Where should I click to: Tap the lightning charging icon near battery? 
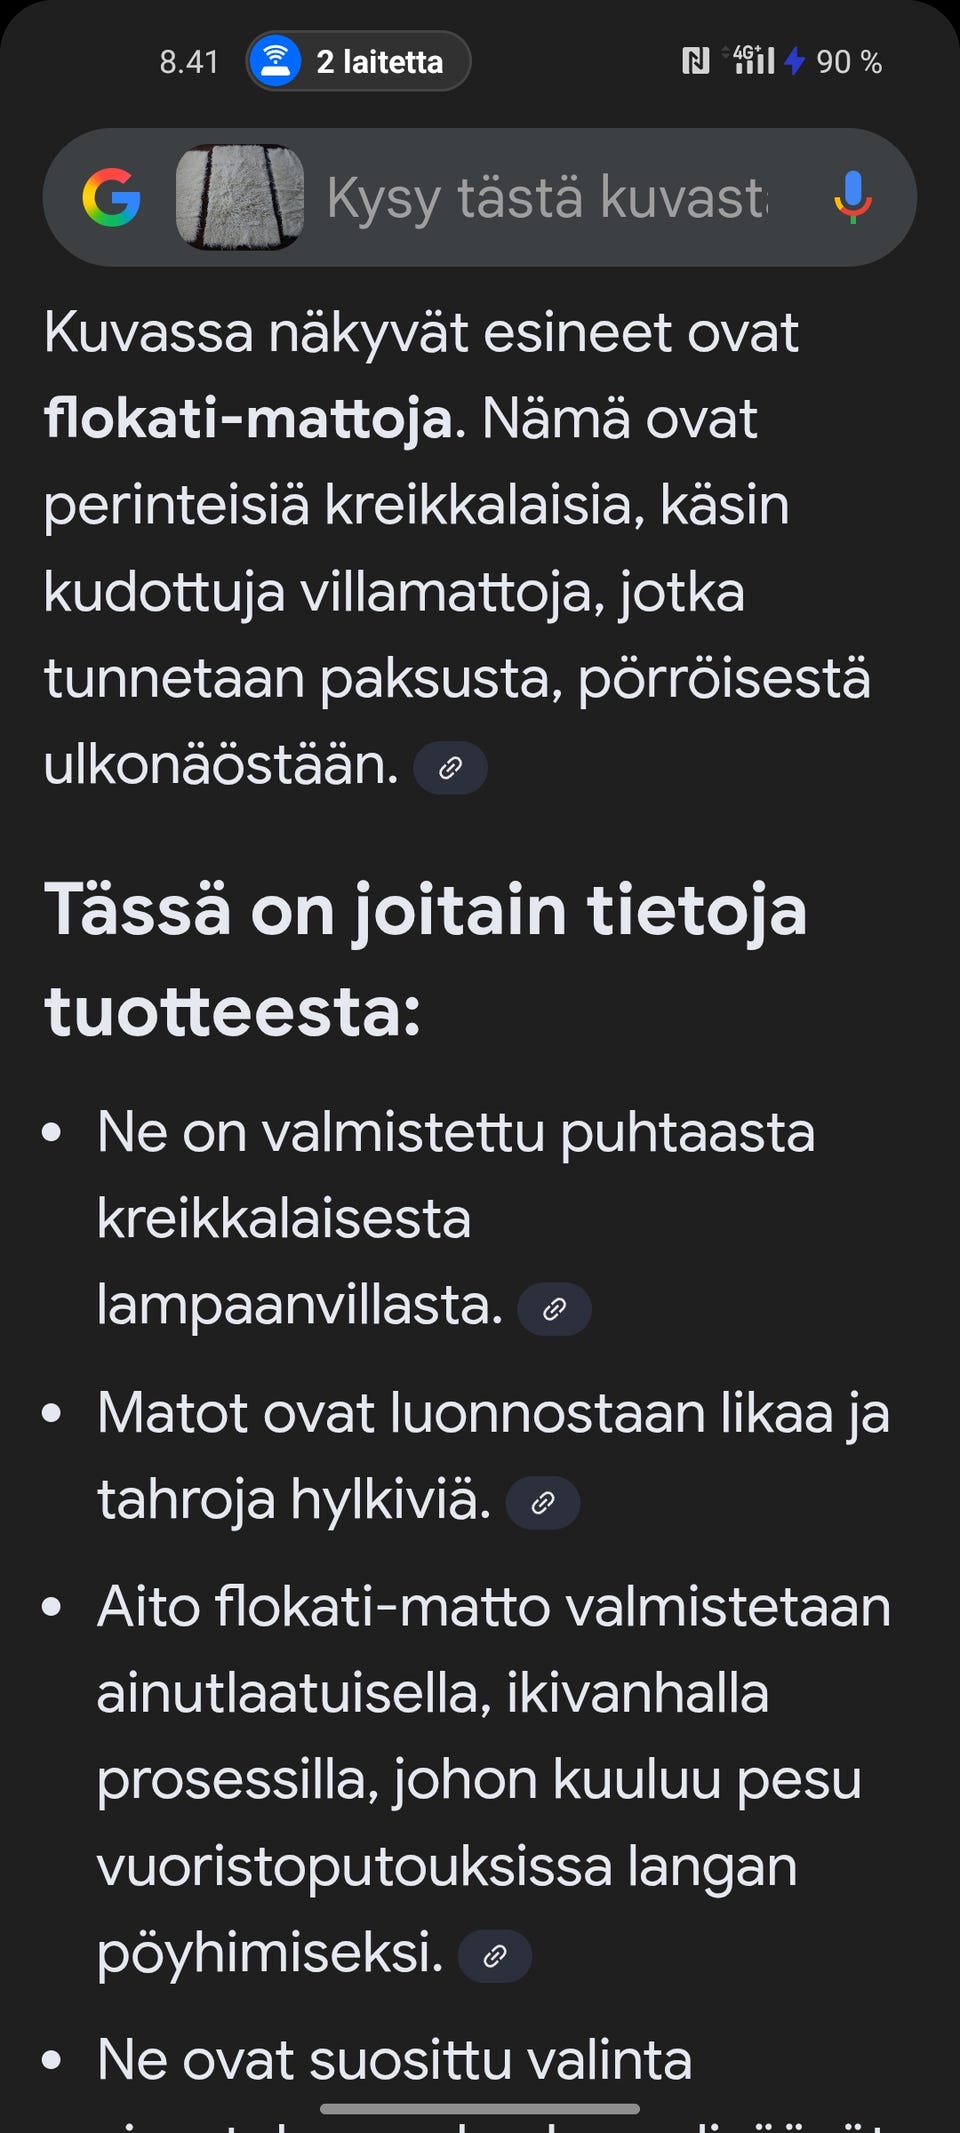[x=792, y=61]
